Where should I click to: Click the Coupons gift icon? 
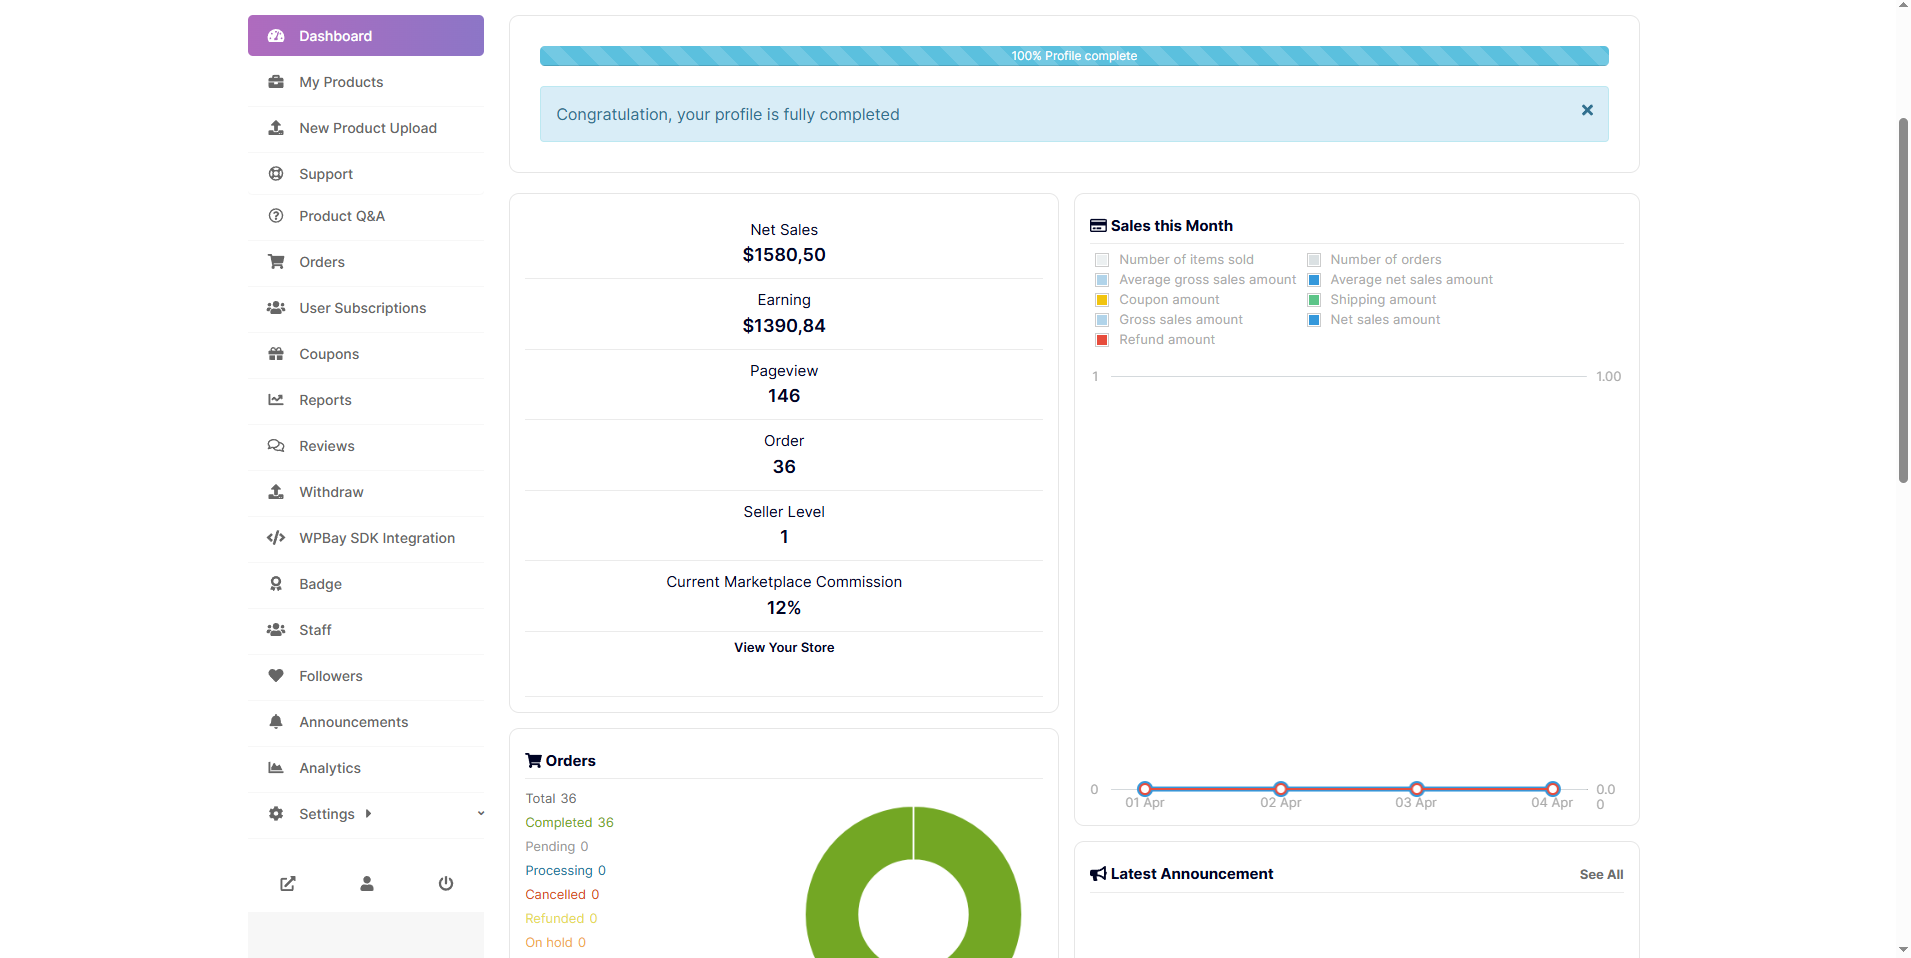(x=276, y=354)
